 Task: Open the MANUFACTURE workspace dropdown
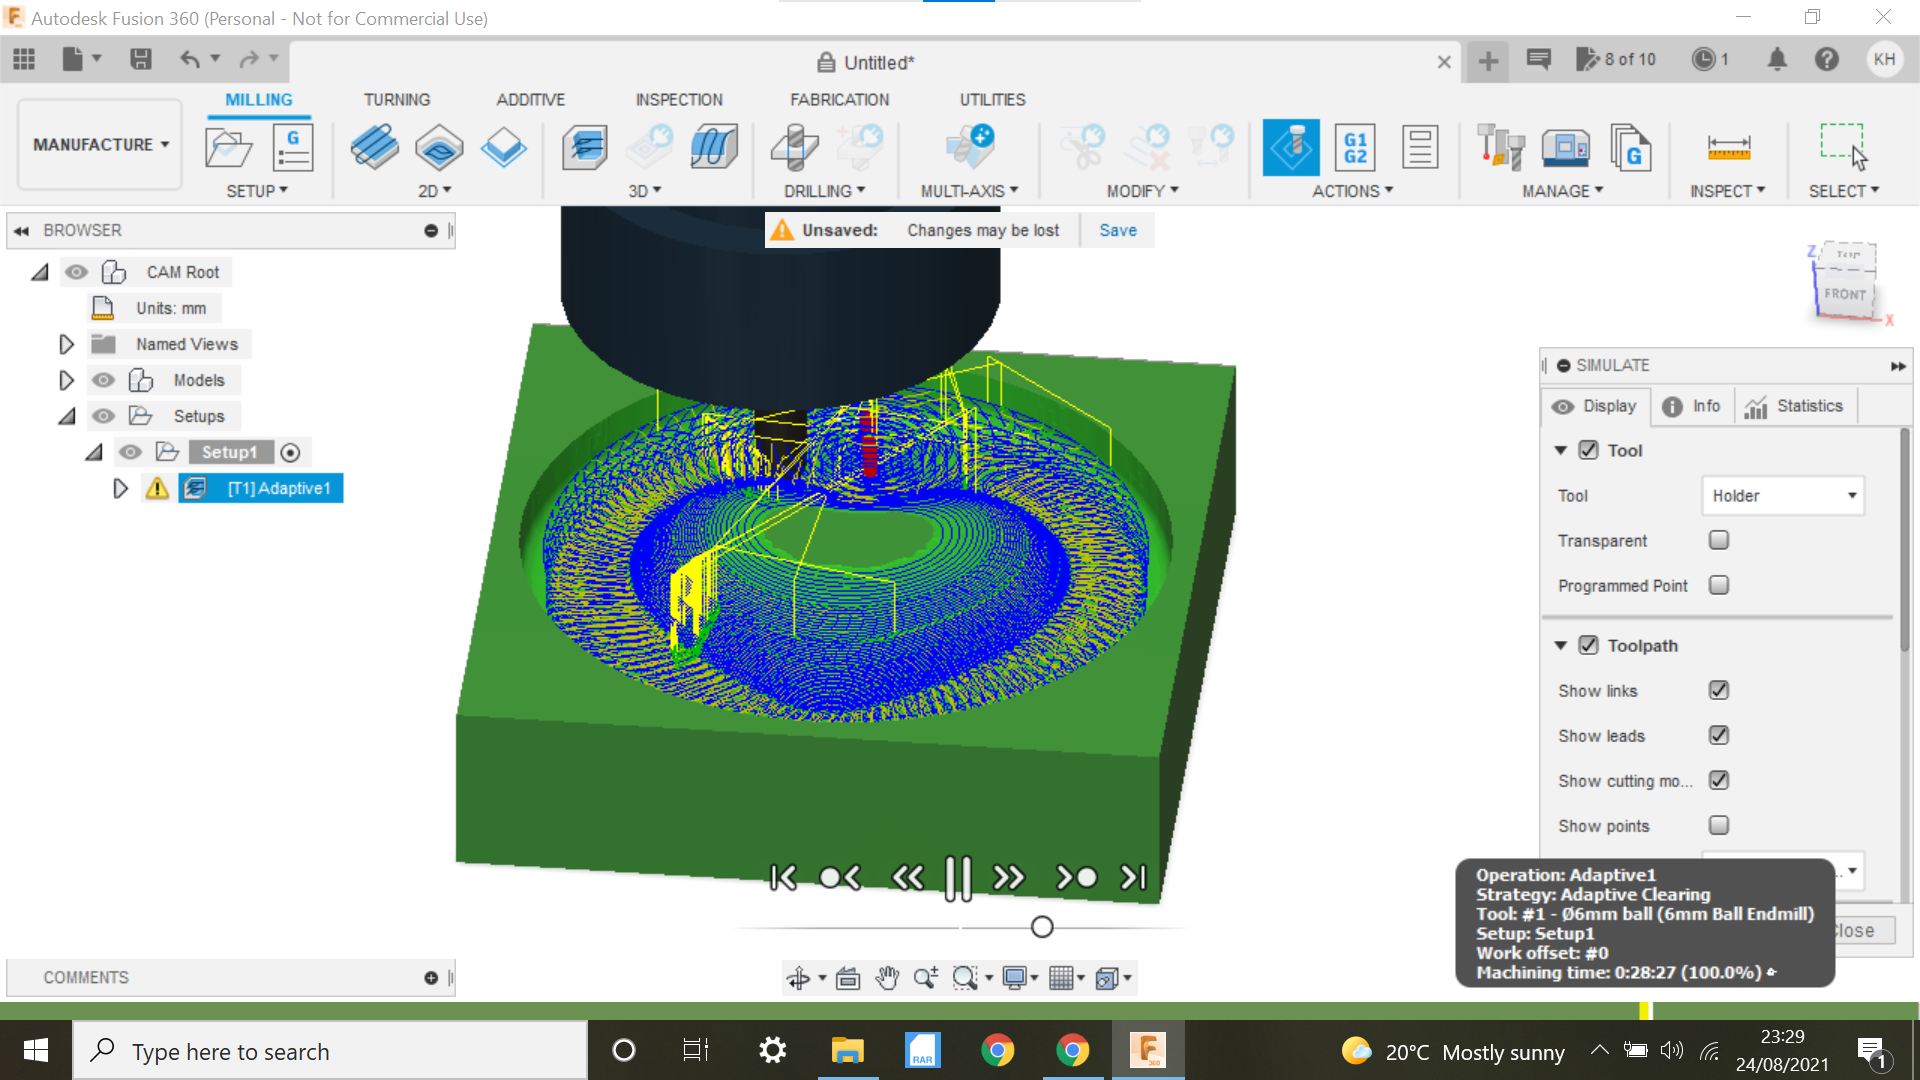tap(100, 145)
